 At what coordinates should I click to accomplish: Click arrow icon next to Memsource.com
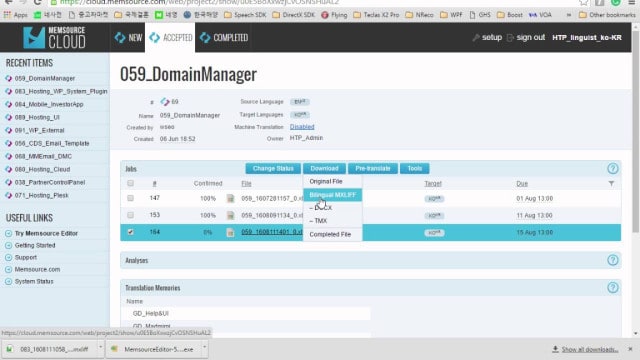pyautogui.click(x=9, y=270)
